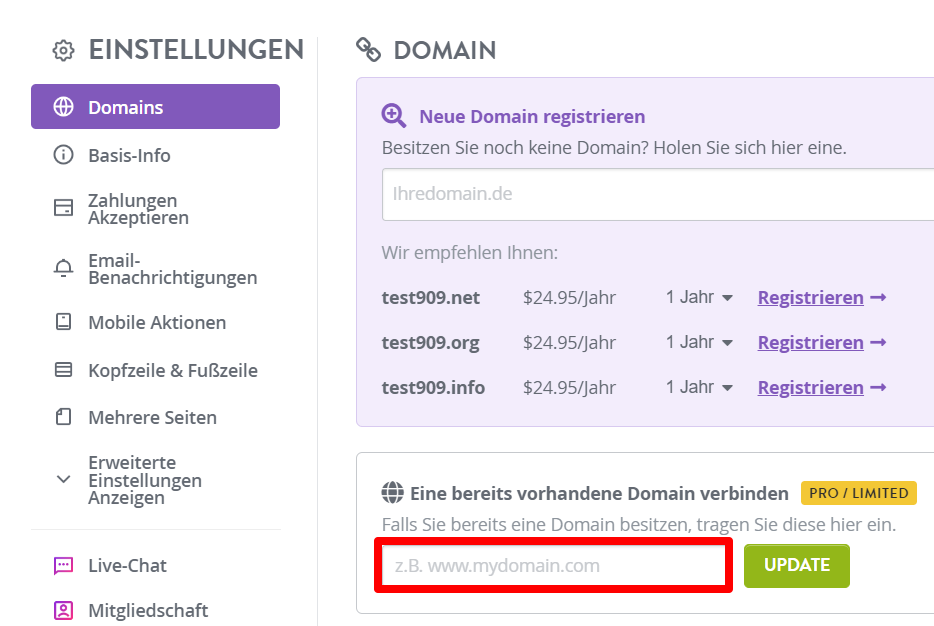Click the Mehrere Seiten pages icon

pos(63,417)
